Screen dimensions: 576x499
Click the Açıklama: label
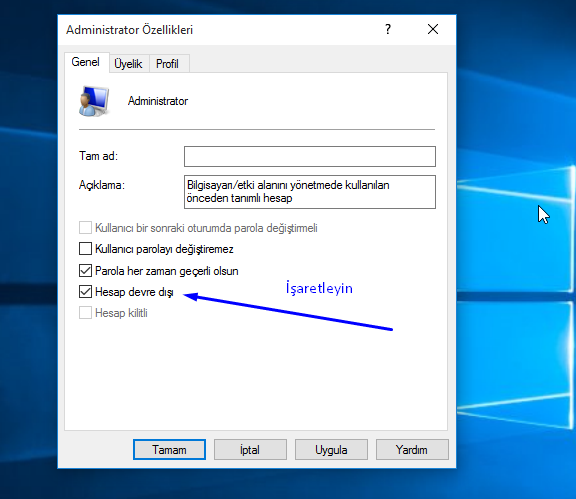102,185
